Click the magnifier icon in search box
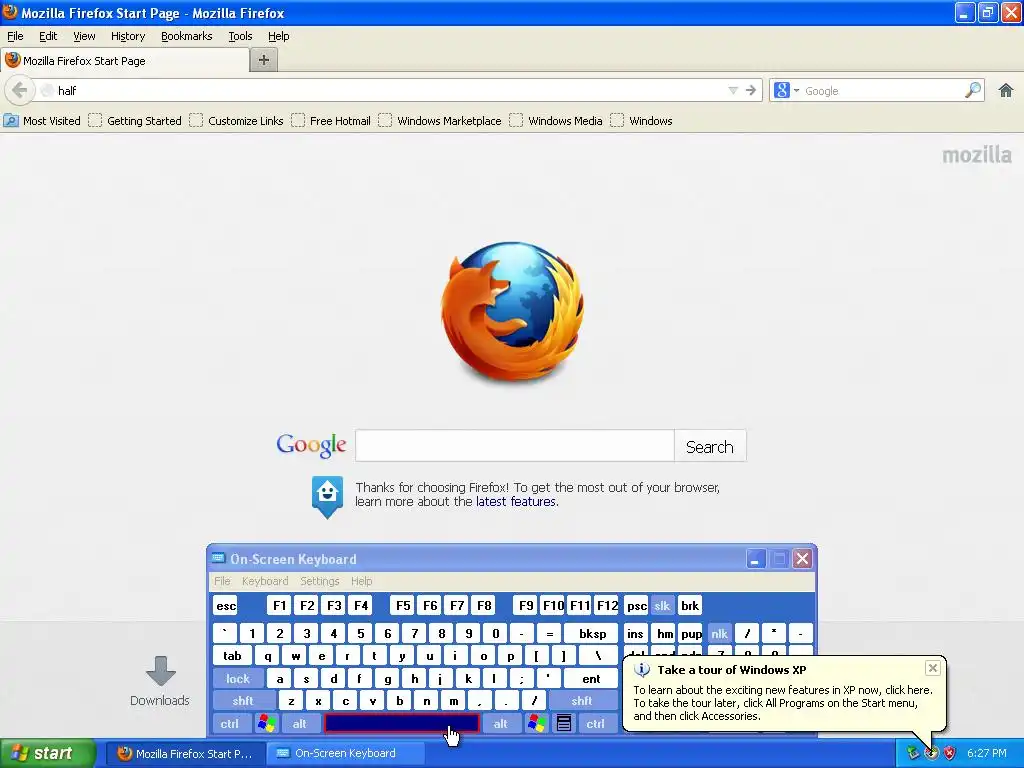This screenshot has height=768, width=1024. pos(973,90)
